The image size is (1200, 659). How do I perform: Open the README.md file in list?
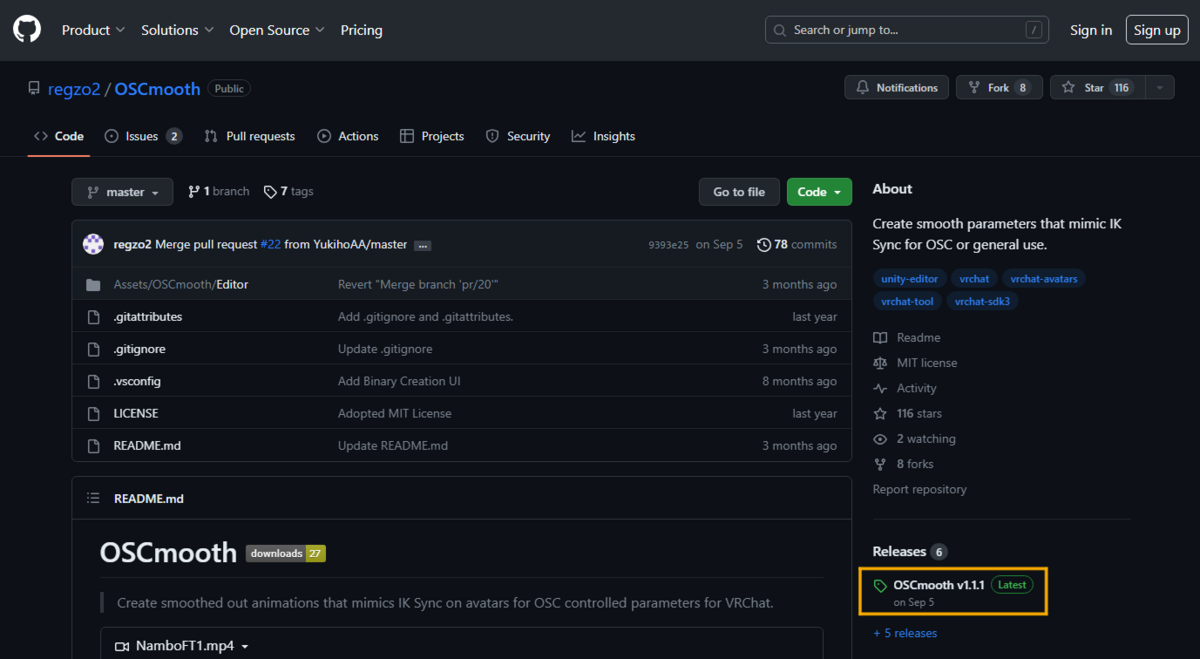tap(147, 445)
